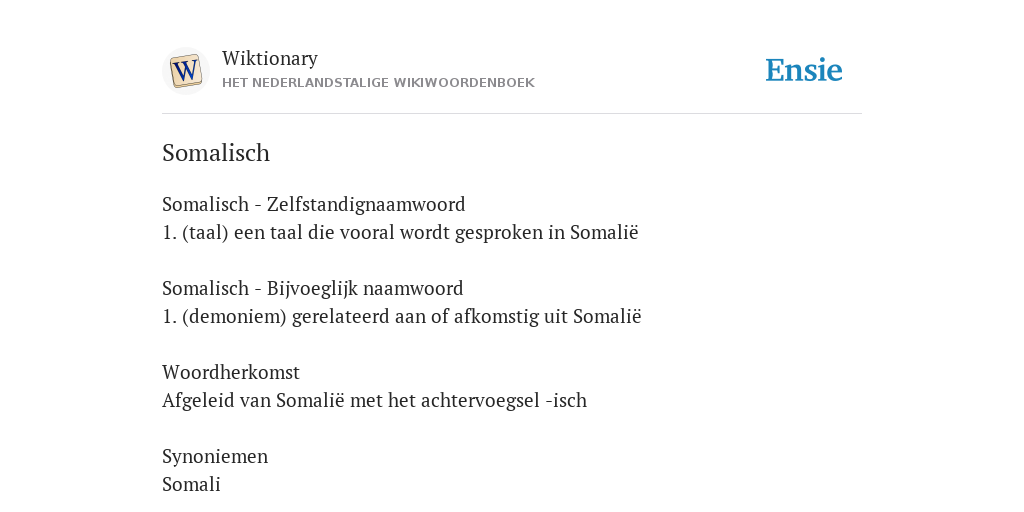Click the 'Somalisch - Zelfstandignaamwoord' line

pyautogui.click(x=313, y=204)
